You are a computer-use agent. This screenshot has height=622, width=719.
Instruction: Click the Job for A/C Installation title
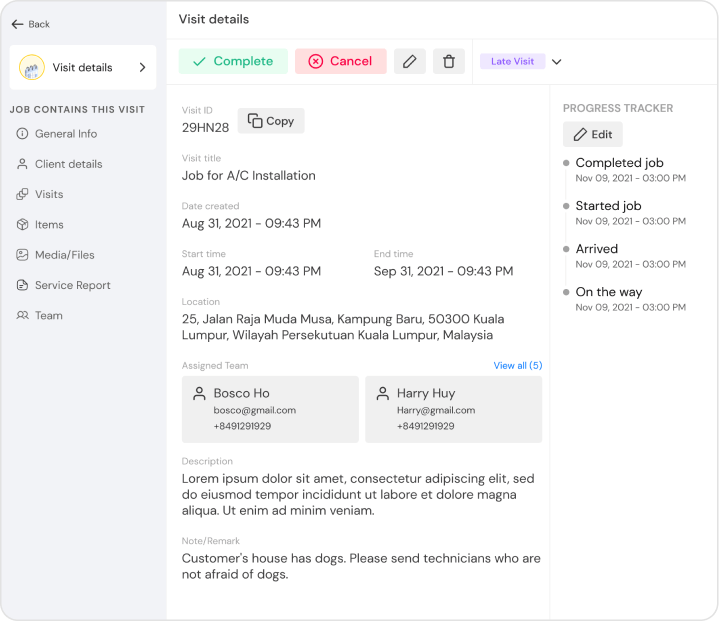click(249, 175)
